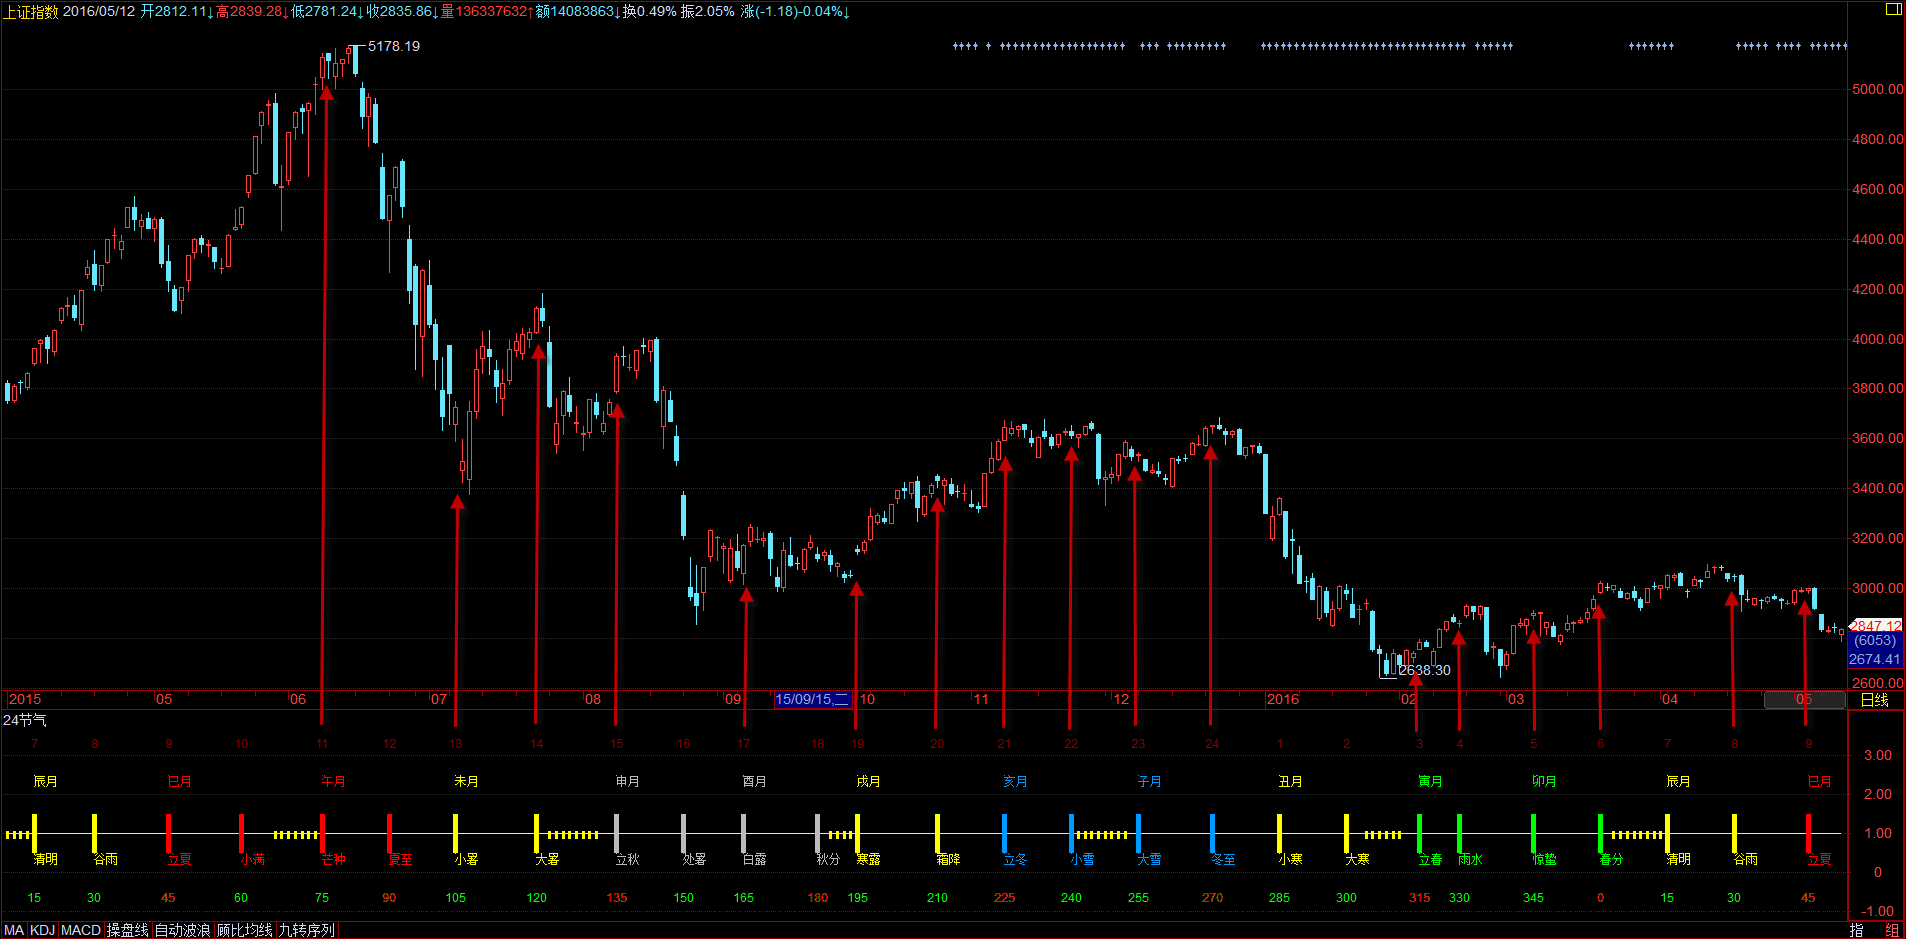The width and height of the screenshot is (1906, 939).
Task: Click the 2847.12 current price tag
Action: [1875, 626]
